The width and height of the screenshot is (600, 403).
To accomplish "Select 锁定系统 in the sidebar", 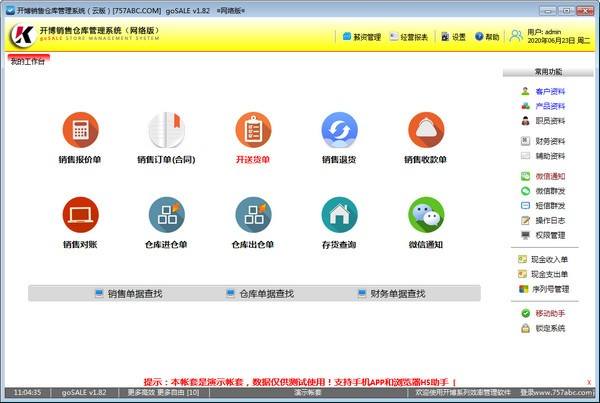I will click(x=549, y=328).
